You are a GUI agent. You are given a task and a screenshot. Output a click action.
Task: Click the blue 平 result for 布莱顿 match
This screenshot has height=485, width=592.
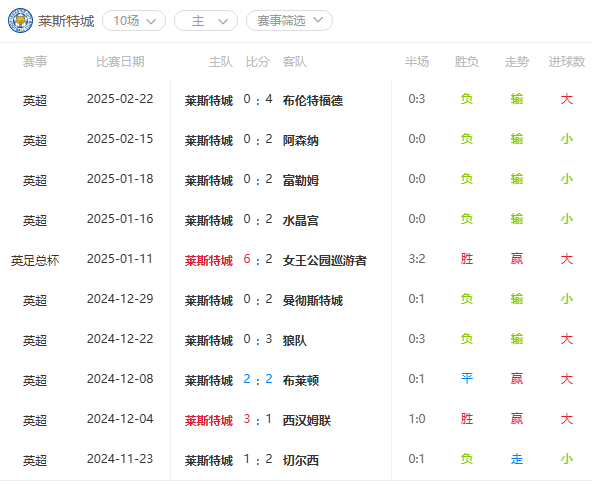(x=467, y=379)
